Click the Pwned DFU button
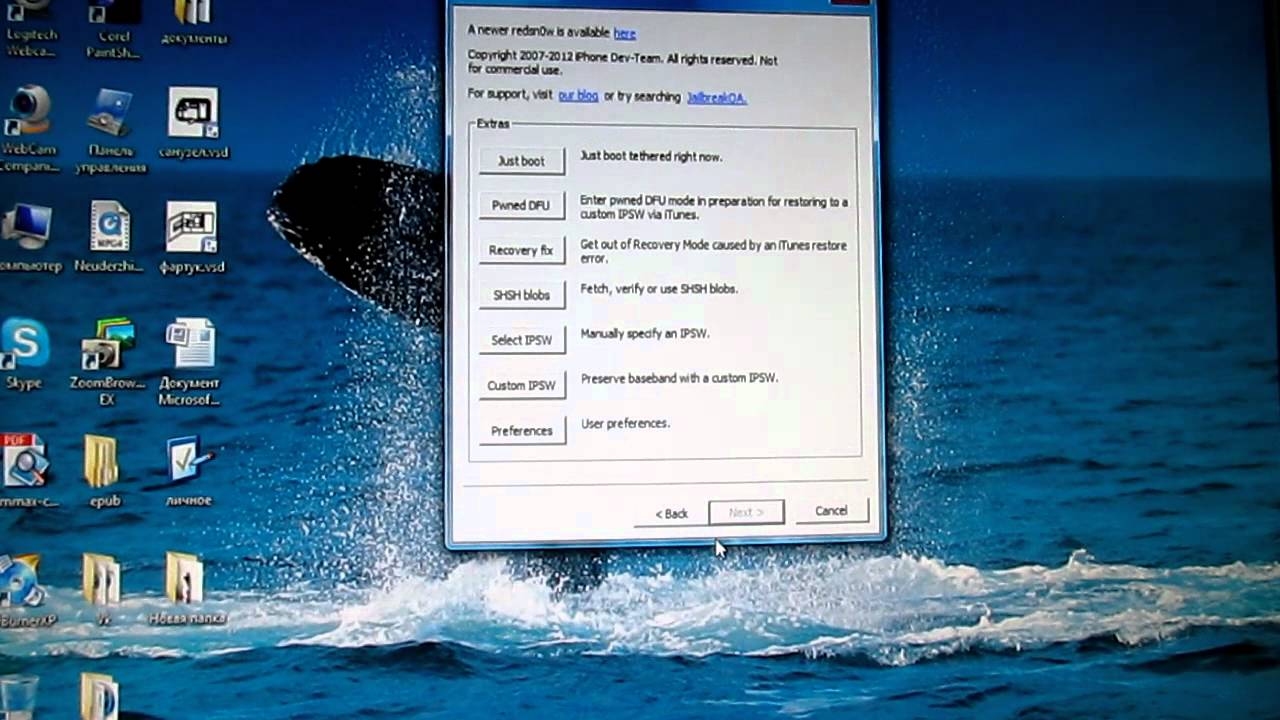 pos(521,205)
